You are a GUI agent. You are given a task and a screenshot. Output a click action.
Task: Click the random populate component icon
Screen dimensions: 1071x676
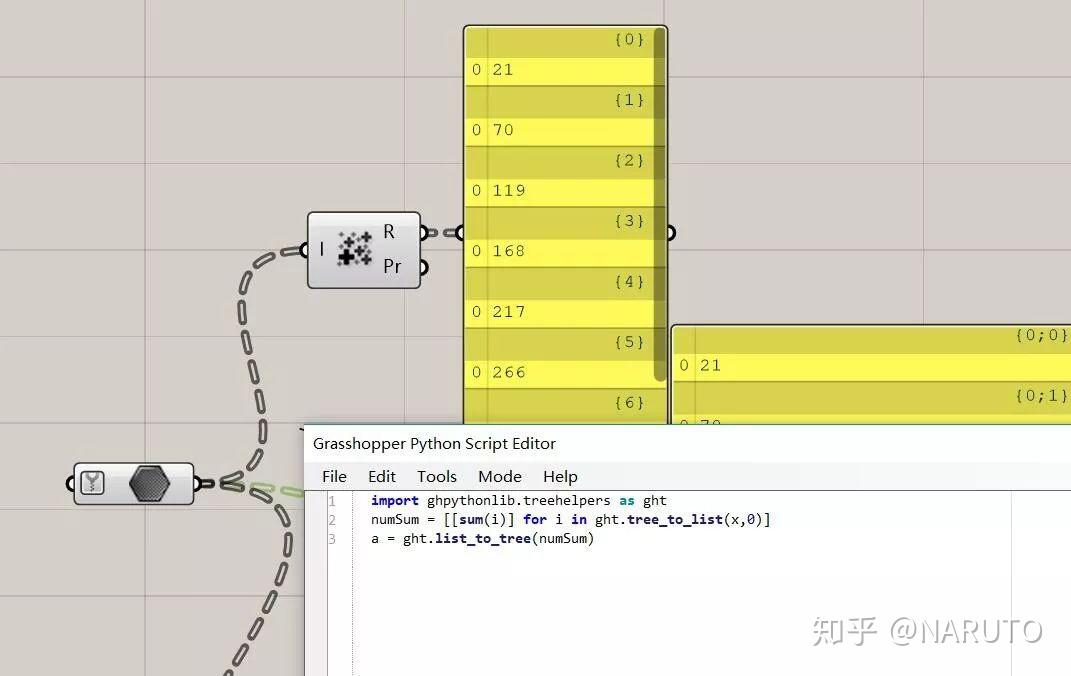355,249
